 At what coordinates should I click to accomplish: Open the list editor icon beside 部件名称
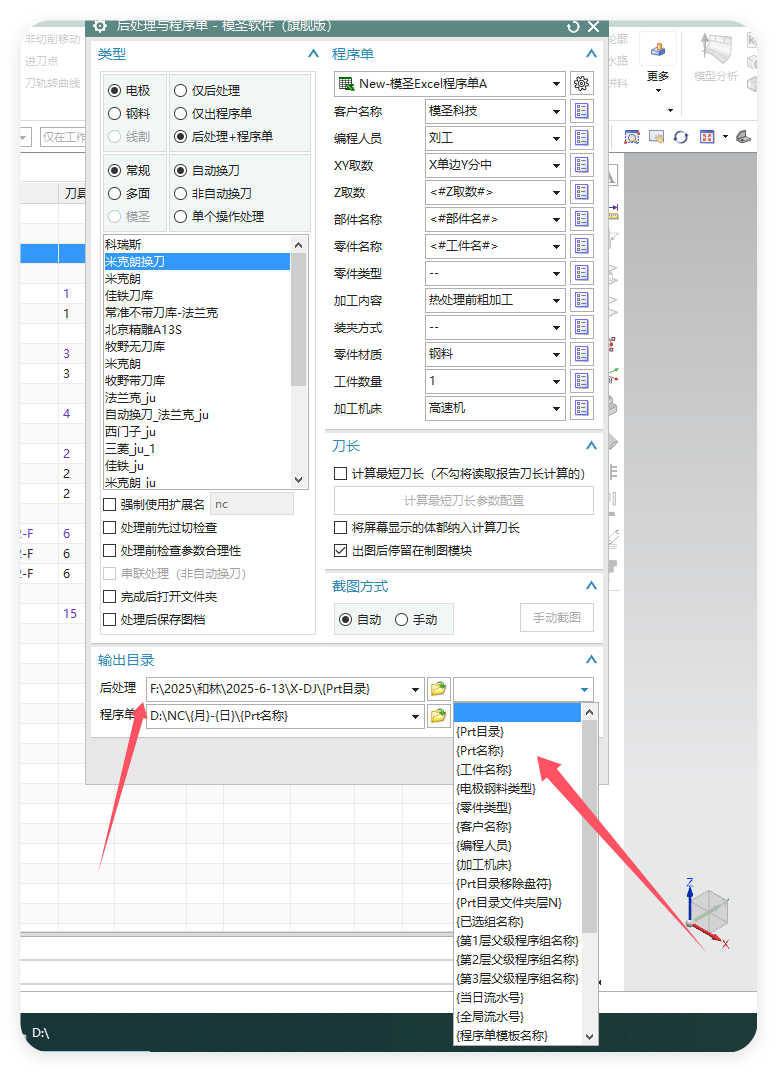pos(582,219)
